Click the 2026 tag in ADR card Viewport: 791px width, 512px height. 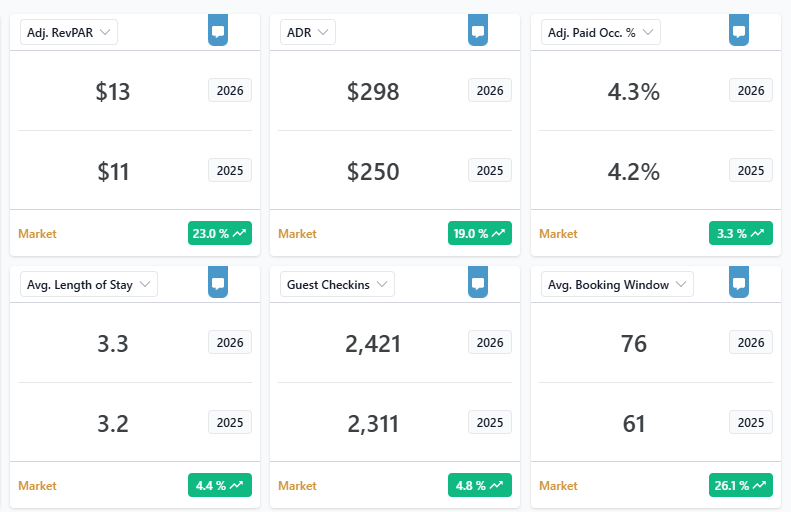(490, 90)
